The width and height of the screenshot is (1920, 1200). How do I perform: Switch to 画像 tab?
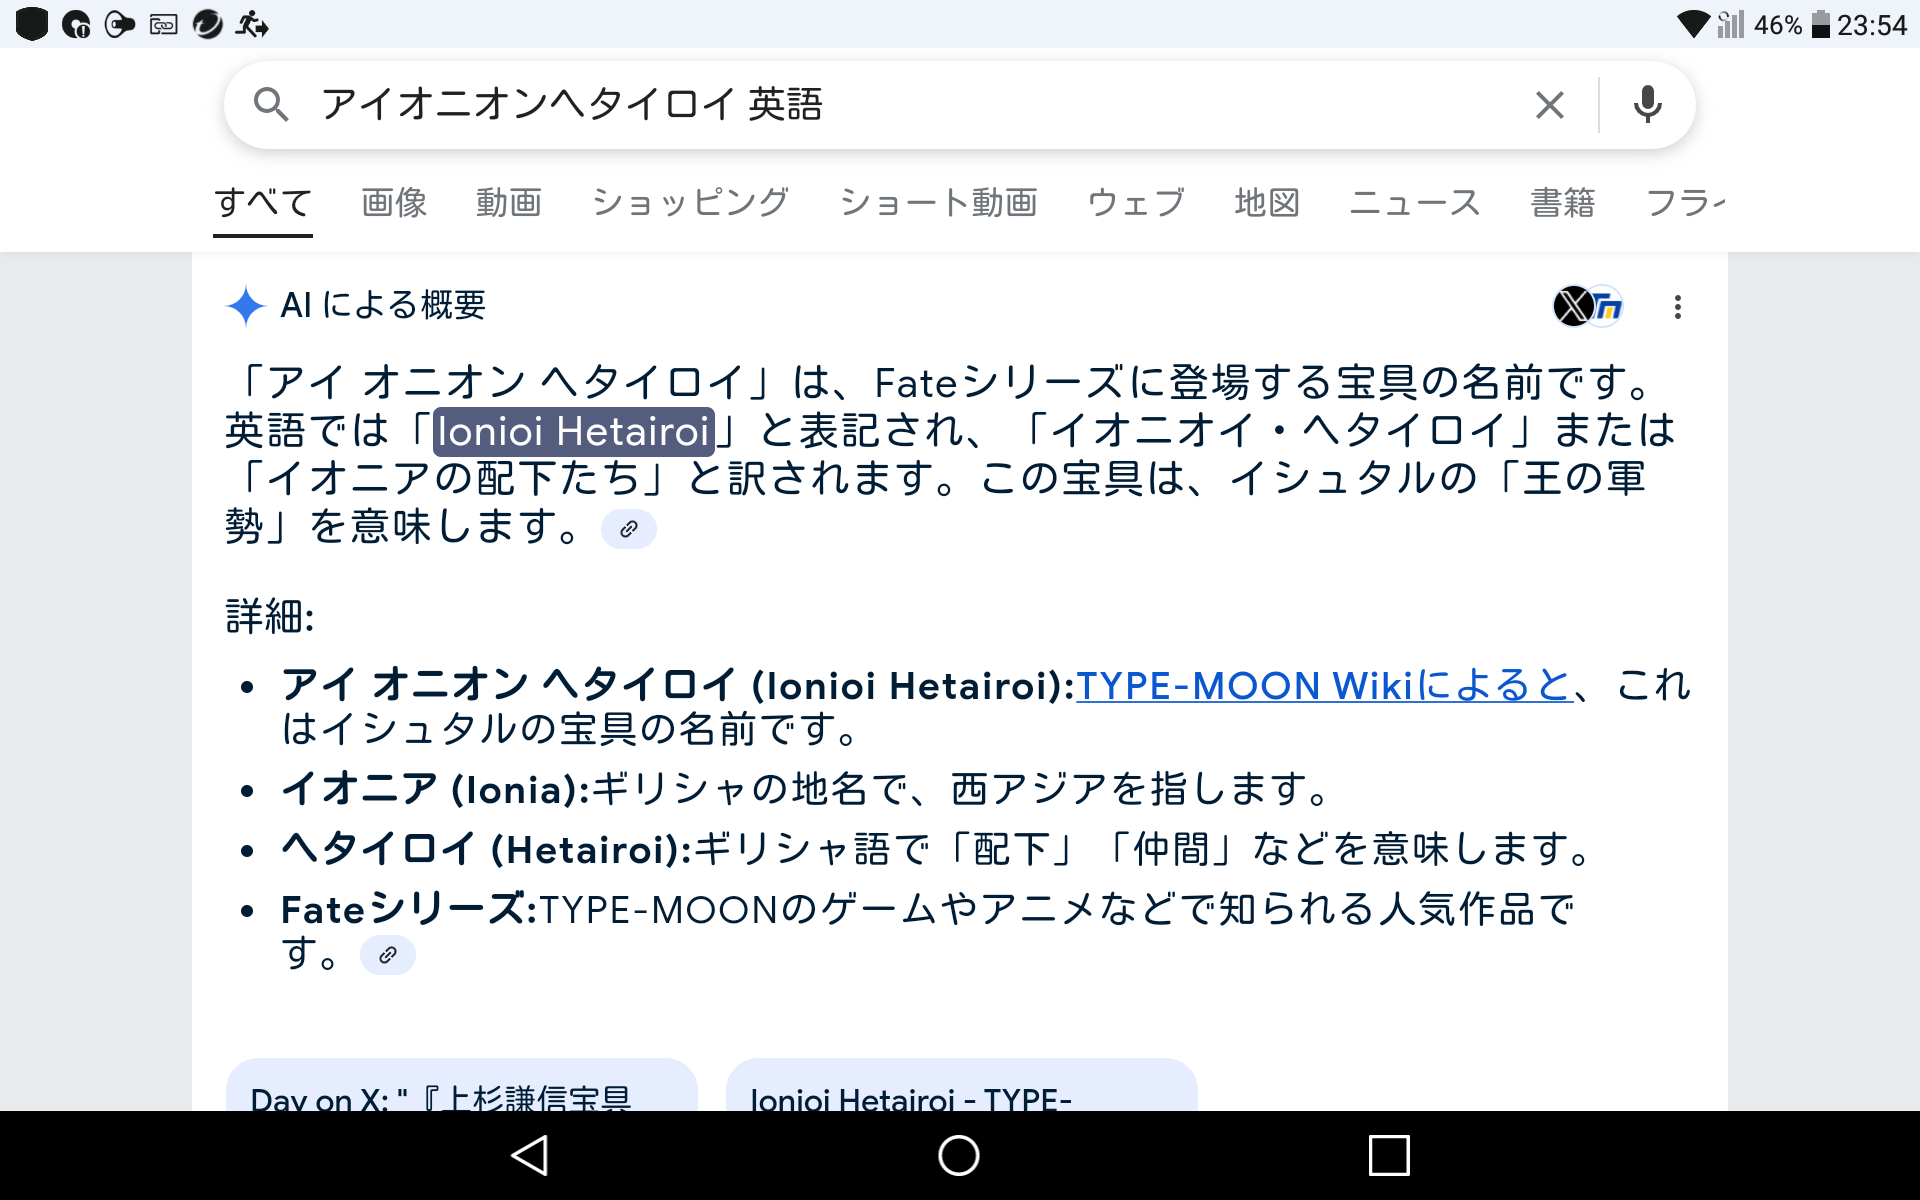(x=394, y=203)
